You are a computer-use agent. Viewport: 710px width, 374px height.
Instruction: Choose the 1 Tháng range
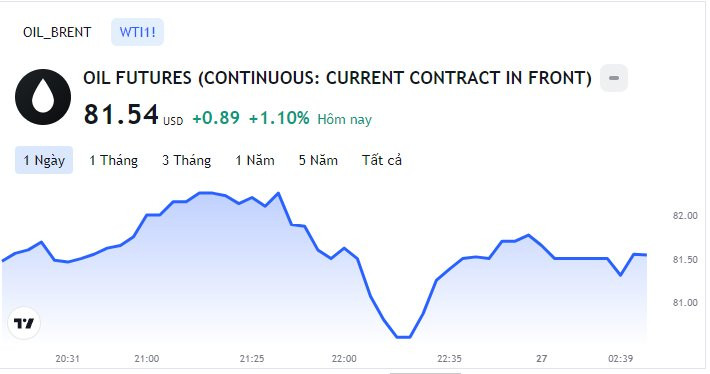113,160
